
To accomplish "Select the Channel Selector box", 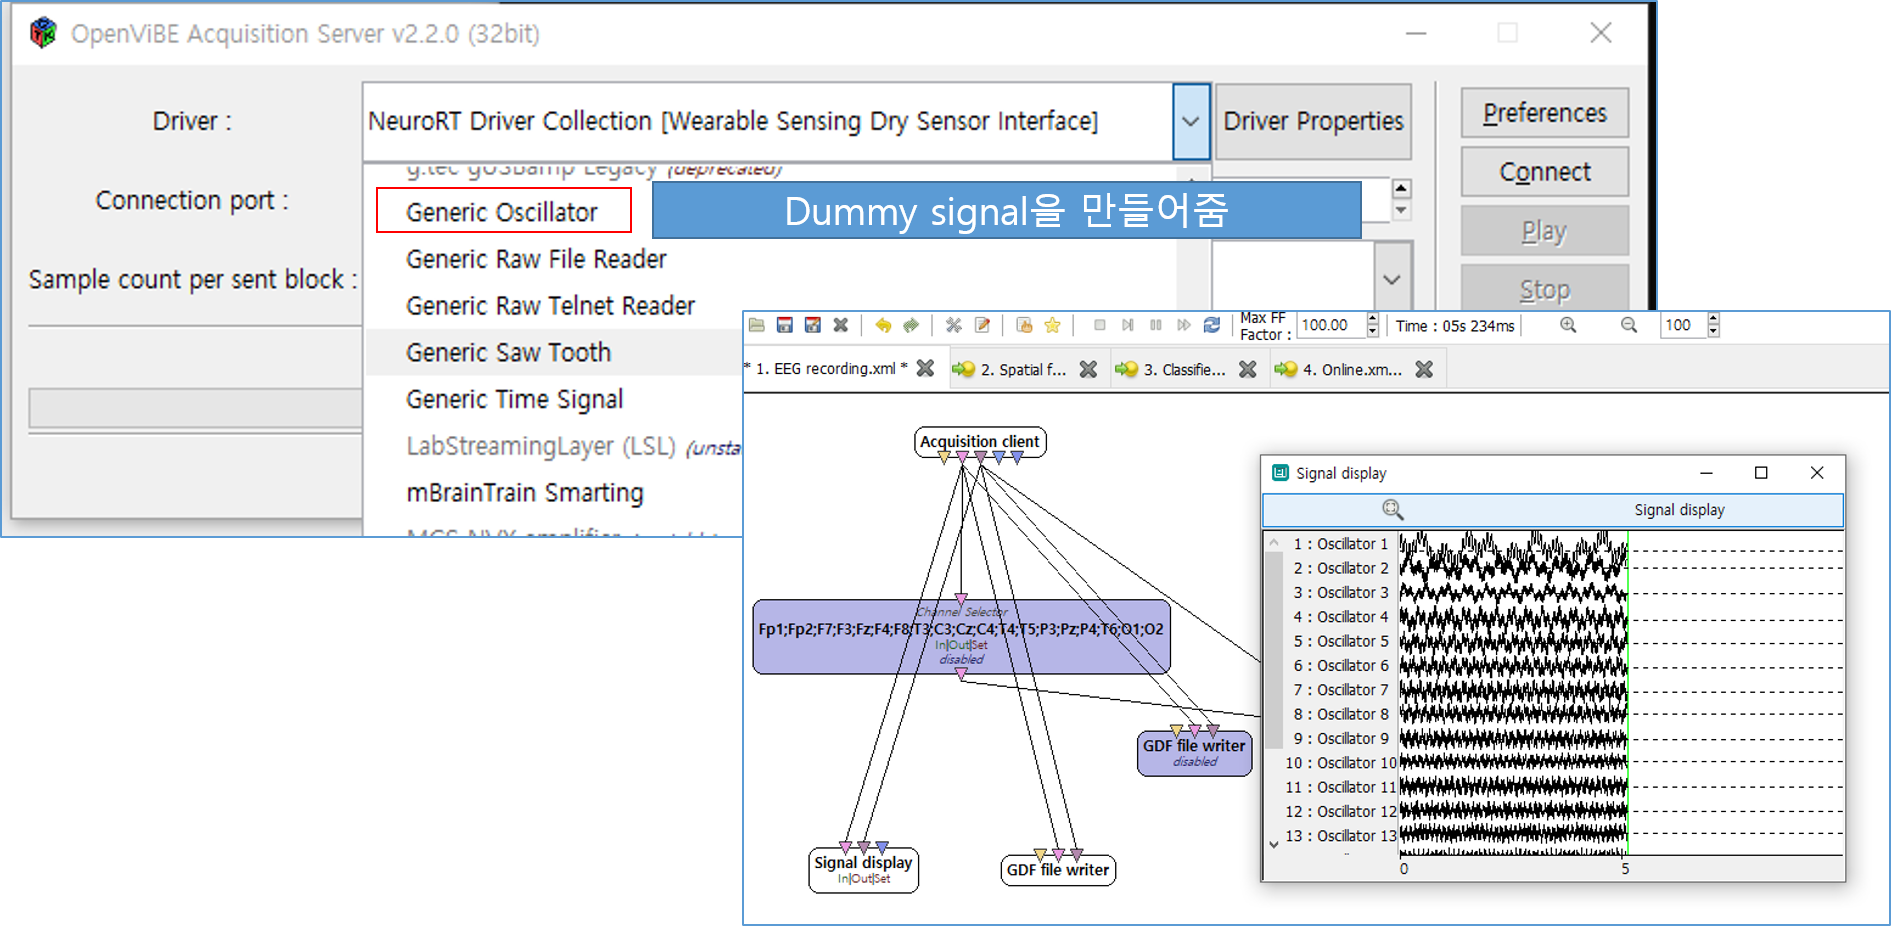I will (x=961, y=637).
